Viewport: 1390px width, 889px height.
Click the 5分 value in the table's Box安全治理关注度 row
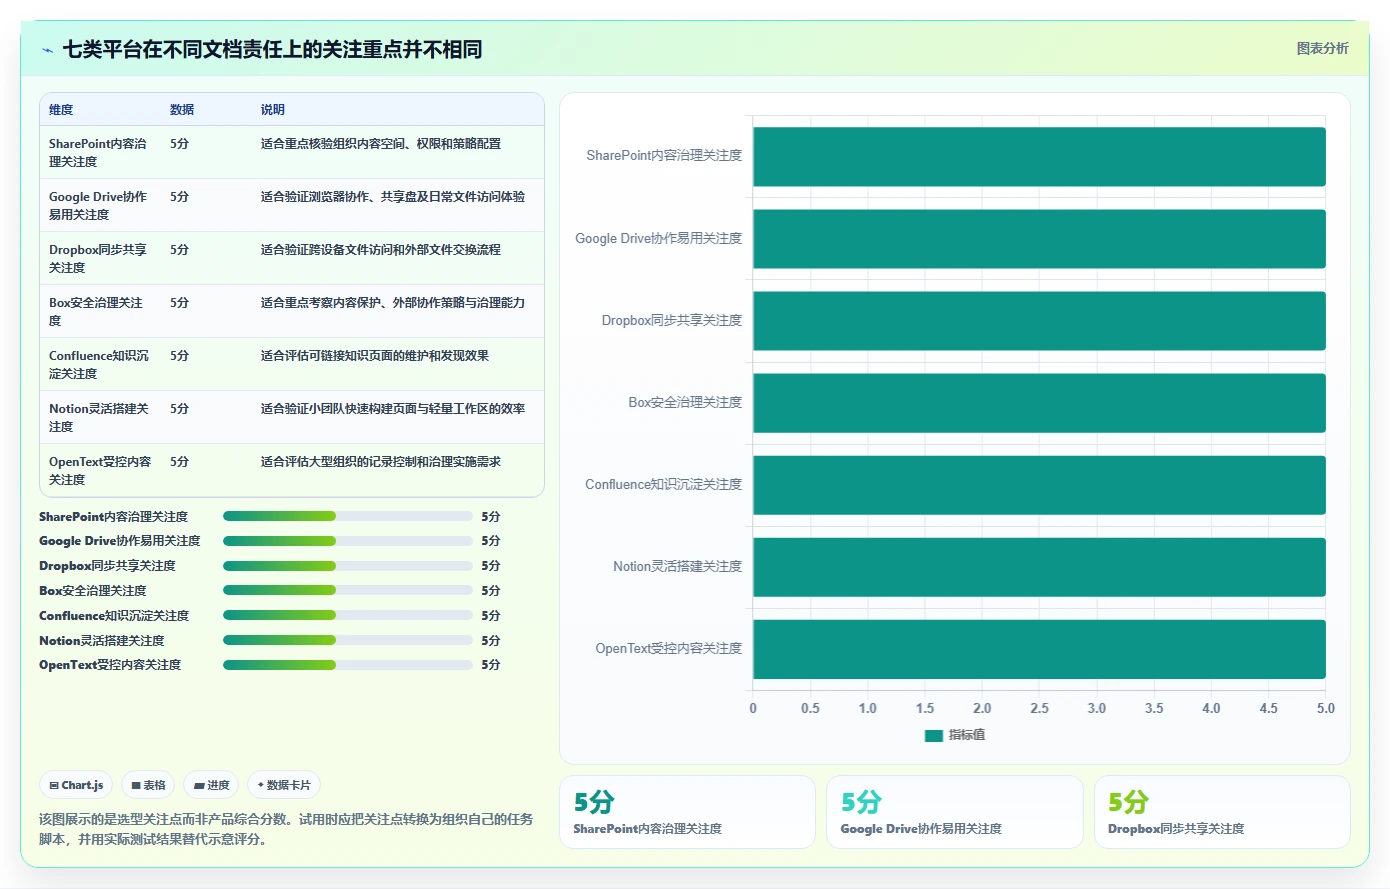click(x=180, y=302)
